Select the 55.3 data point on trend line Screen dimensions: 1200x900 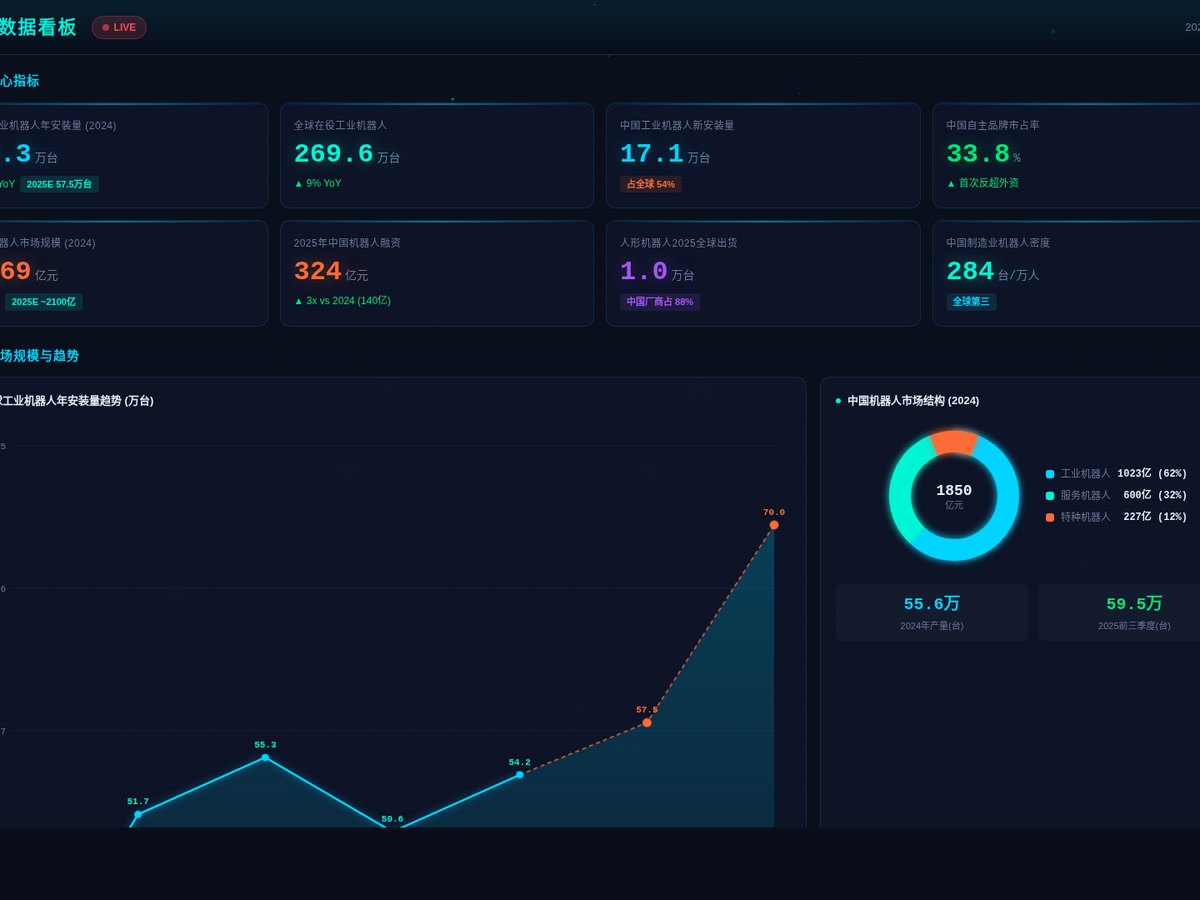point(265,757)
